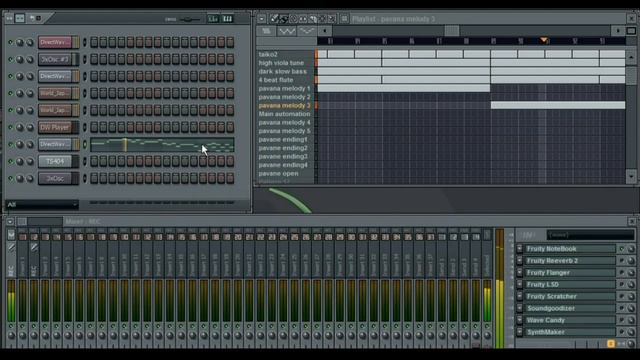Mute the DW Player channel
This screenshot has height=360, width=640.
click(x=10, y=127)
